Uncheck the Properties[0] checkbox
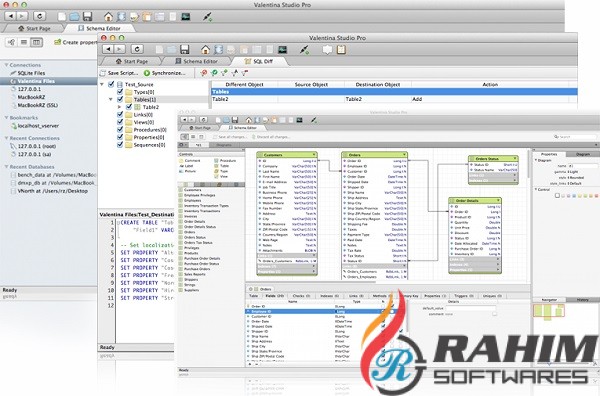600x396 pixels. (120, 137)
